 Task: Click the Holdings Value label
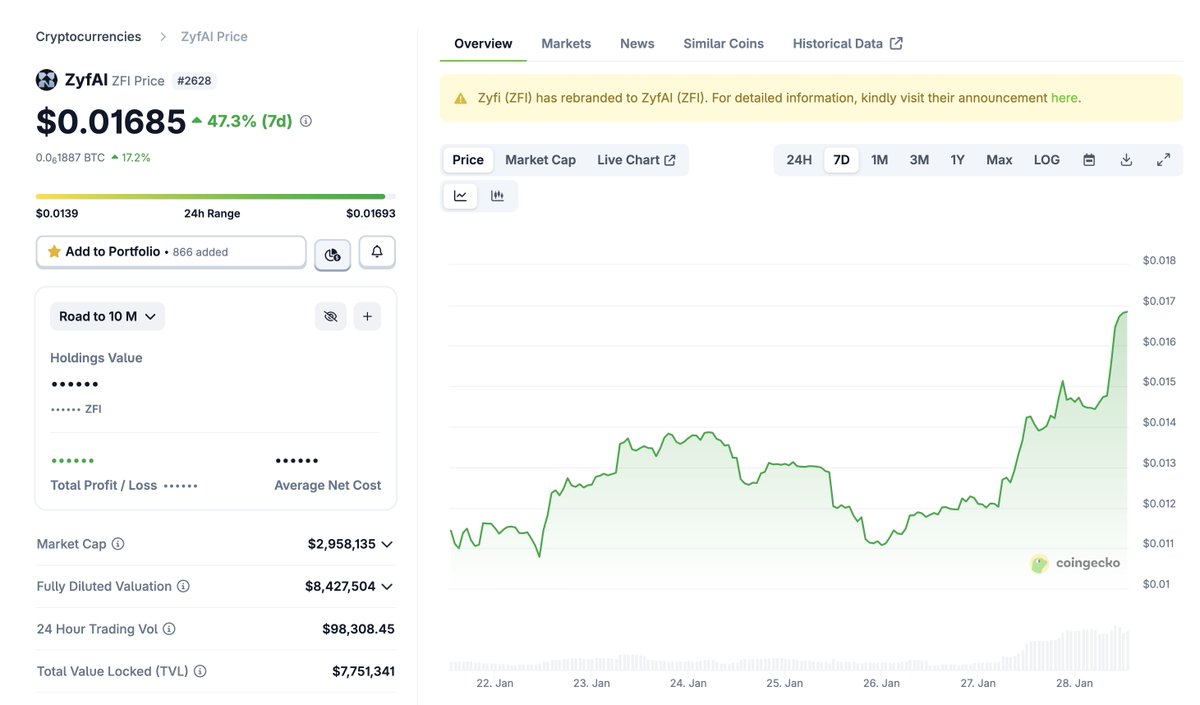coord(96,358)
